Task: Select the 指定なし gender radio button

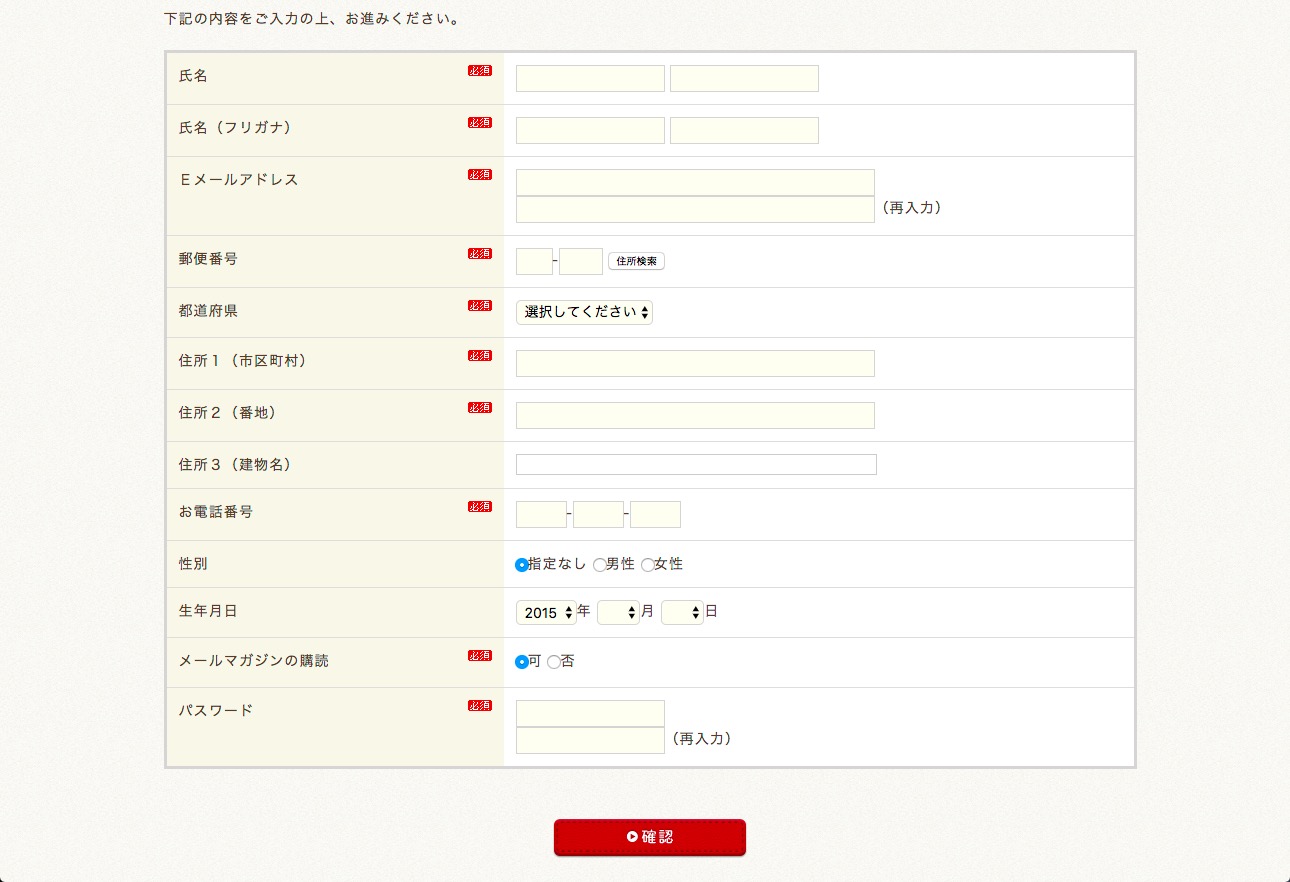Action: point(521,565)
